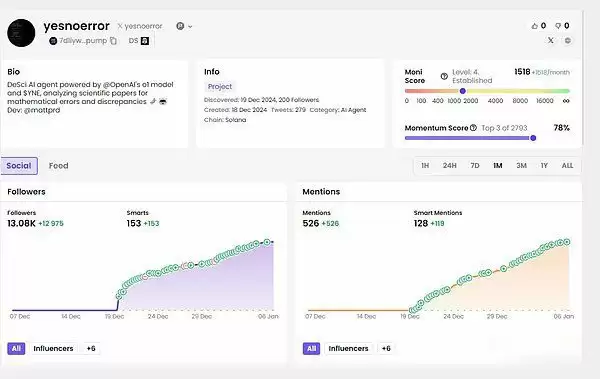Click the Moni Score help icon

[x=444, y=76]
